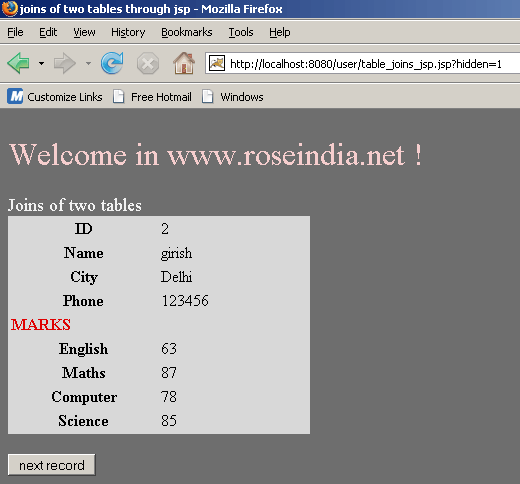This screenshot has height=484, width=520.
Task: Open the Bookmarks menu
Action: tap(187, 32)
